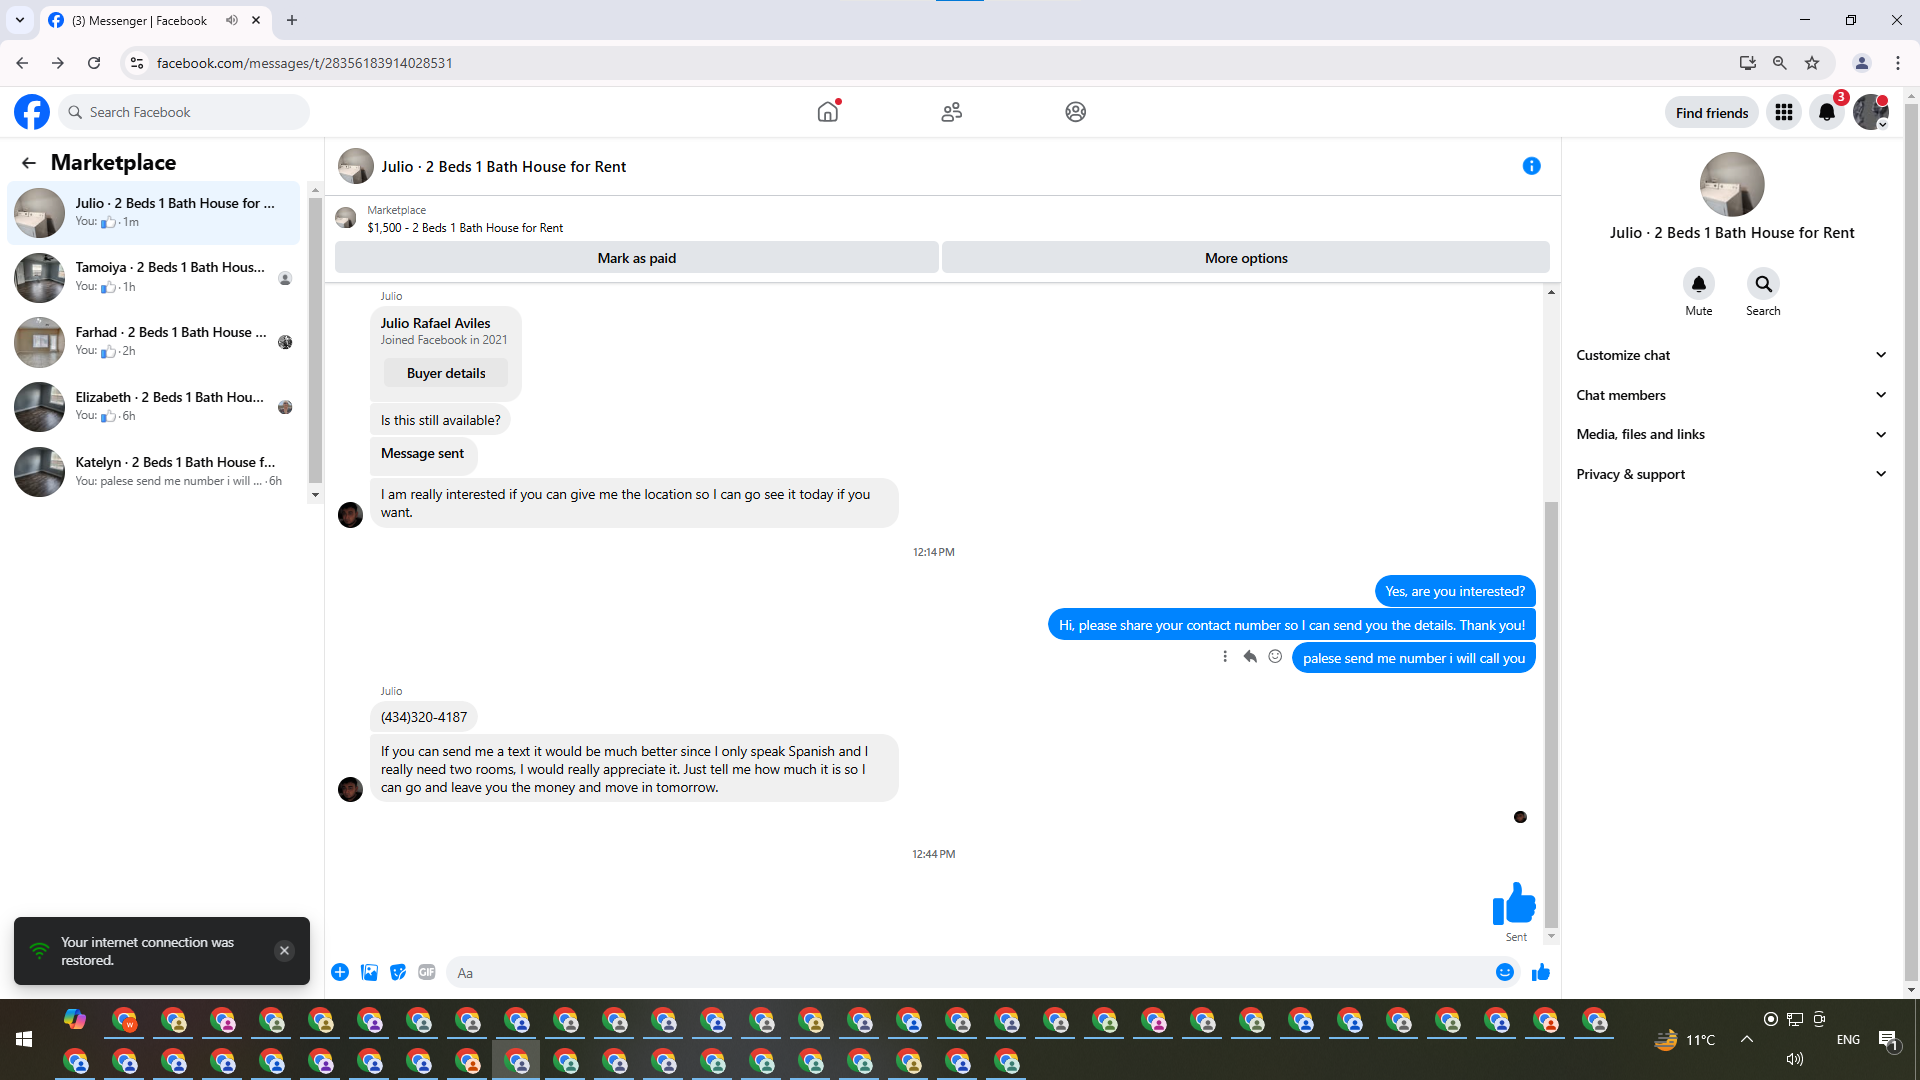Screen dimensions: 1920x1080
Task: Open the Friends icon in top navigation
Action: (x=951, y=112)
